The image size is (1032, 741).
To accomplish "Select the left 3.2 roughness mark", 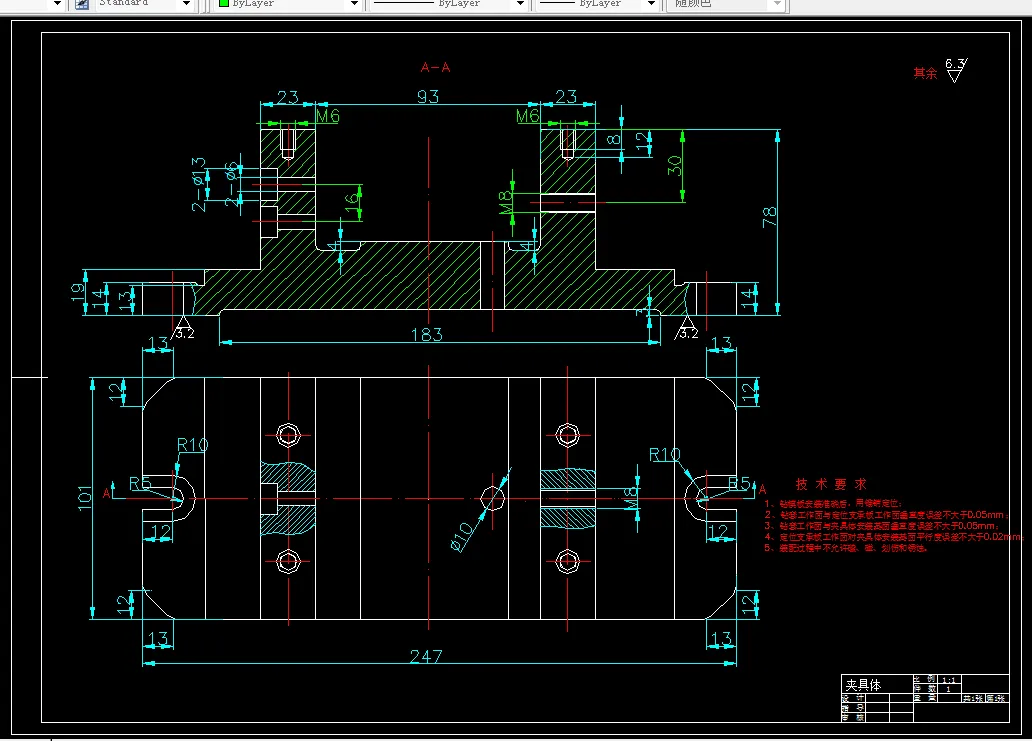I will click(x=182, y=329).
